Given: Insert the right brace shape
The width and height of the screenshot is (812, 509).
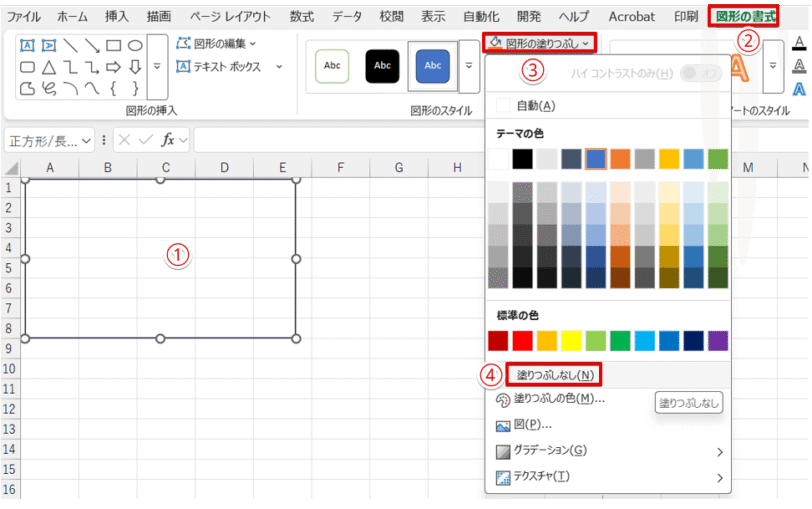Looking at the screenshot, I should coord(135,89).
